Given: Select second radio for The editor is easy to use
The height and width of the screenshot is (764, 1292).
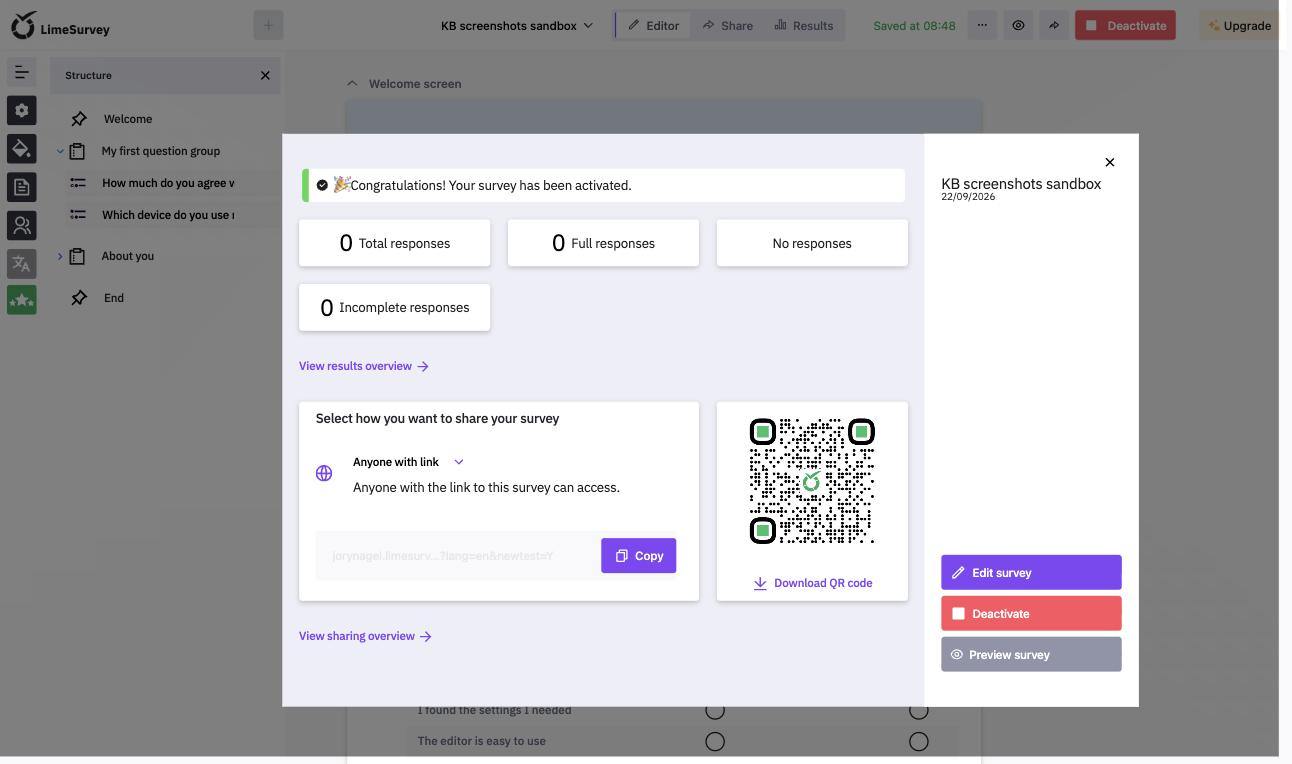Looking at the screenshot, I should click(919, 741).
